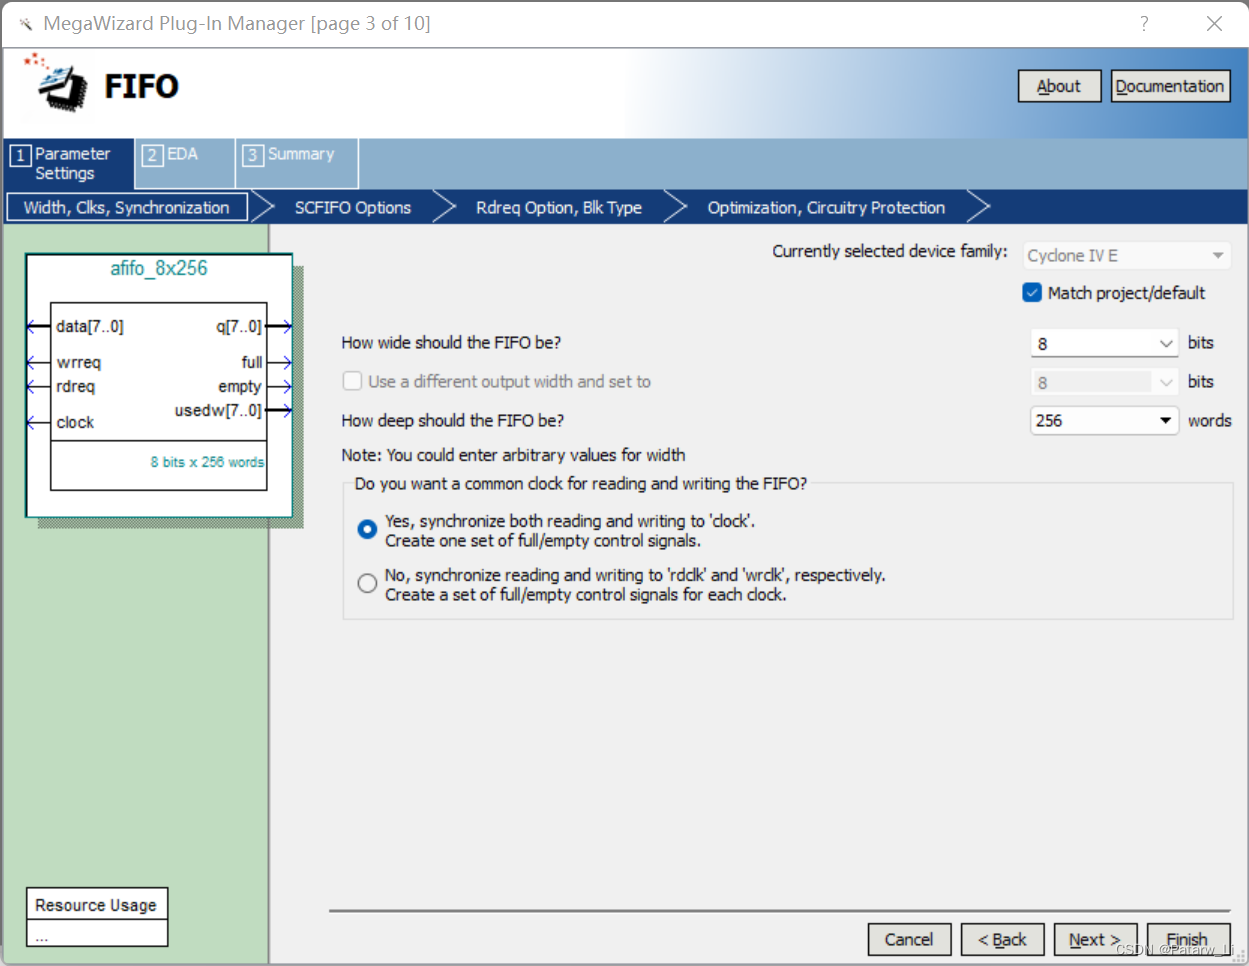The width and height of the screenshot is (1249, 966).
Task: Open Optimization, Circuitry Protection settings
Action: [x=826, y=207]
